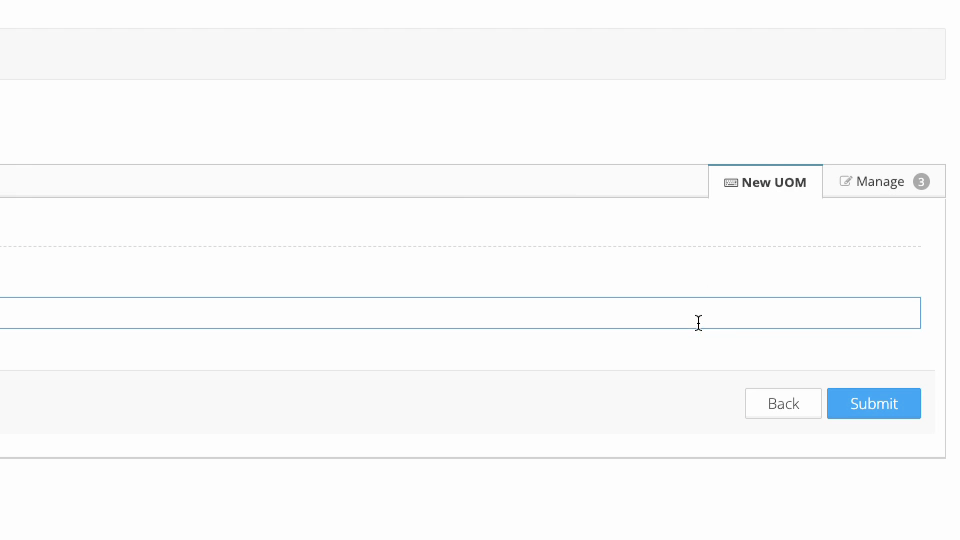
Task: Click the bold New UOM label text
Action: (x=774, y=182)
